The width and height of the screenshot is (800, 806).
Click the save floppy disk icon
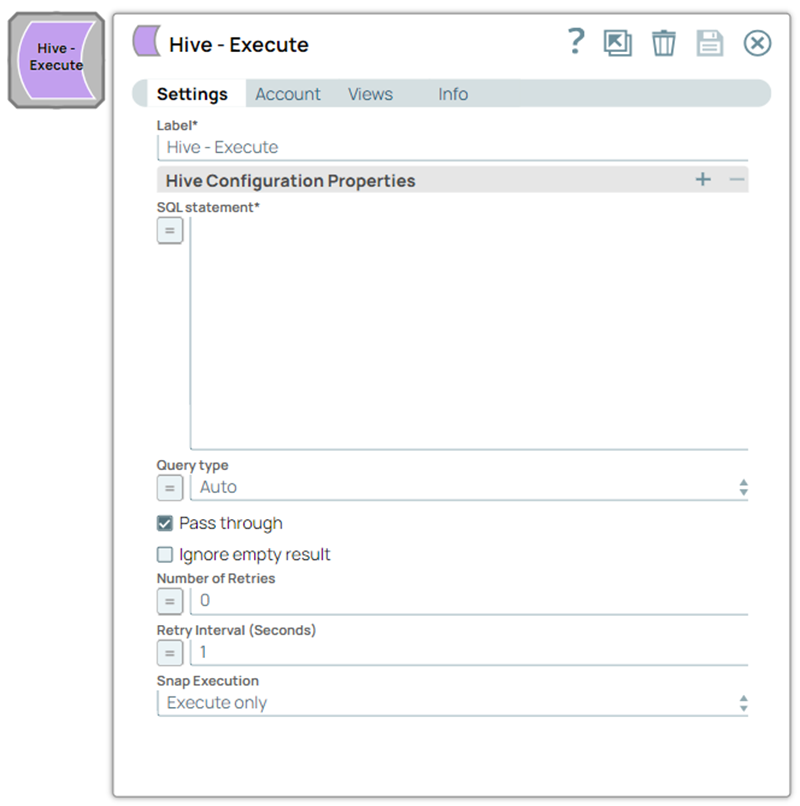pos(710,43)
